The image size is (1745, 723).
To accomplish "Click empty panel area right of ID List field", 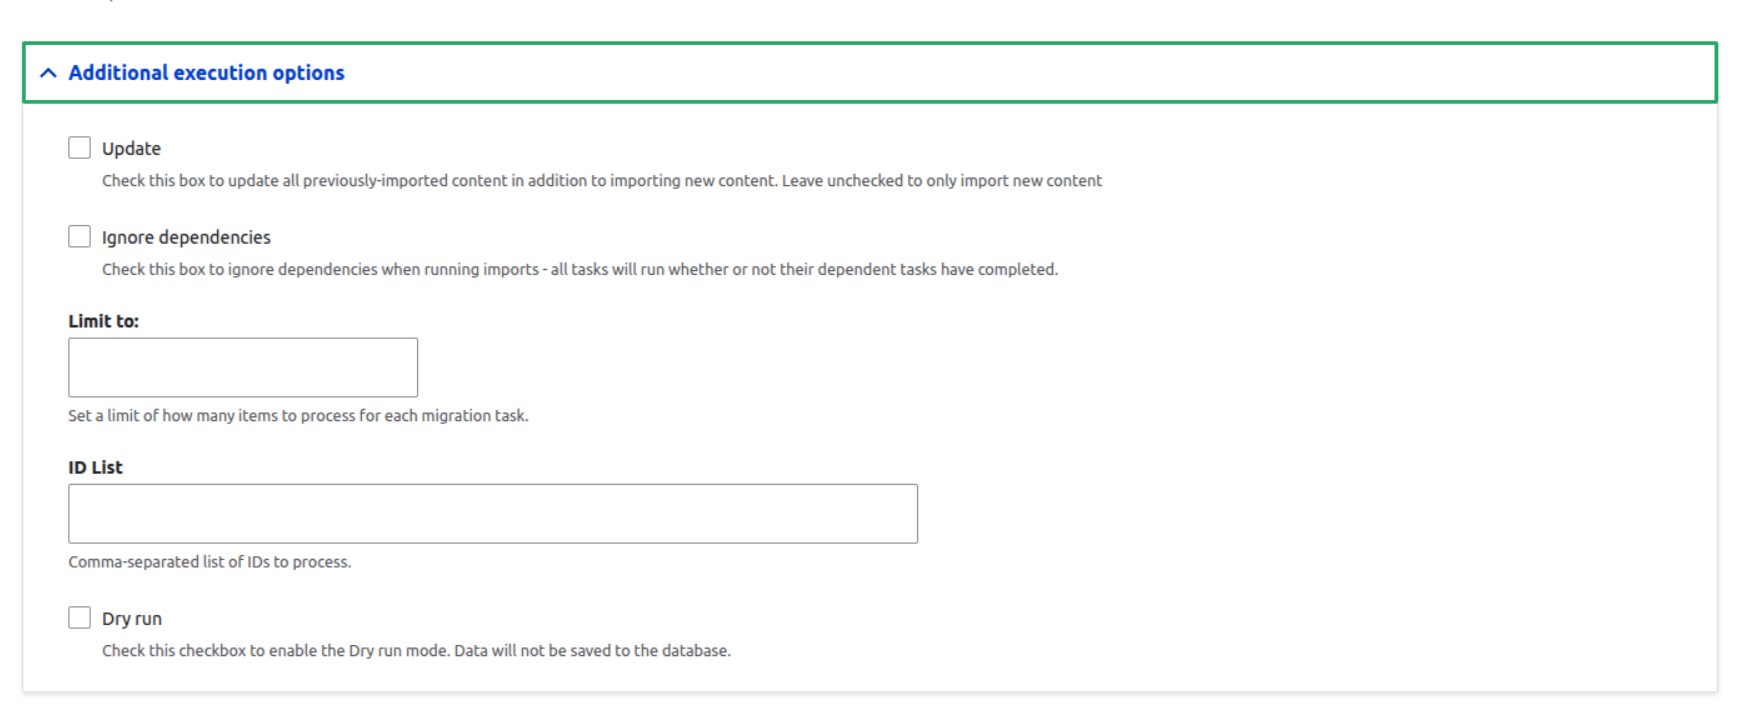I will 1300,514.
